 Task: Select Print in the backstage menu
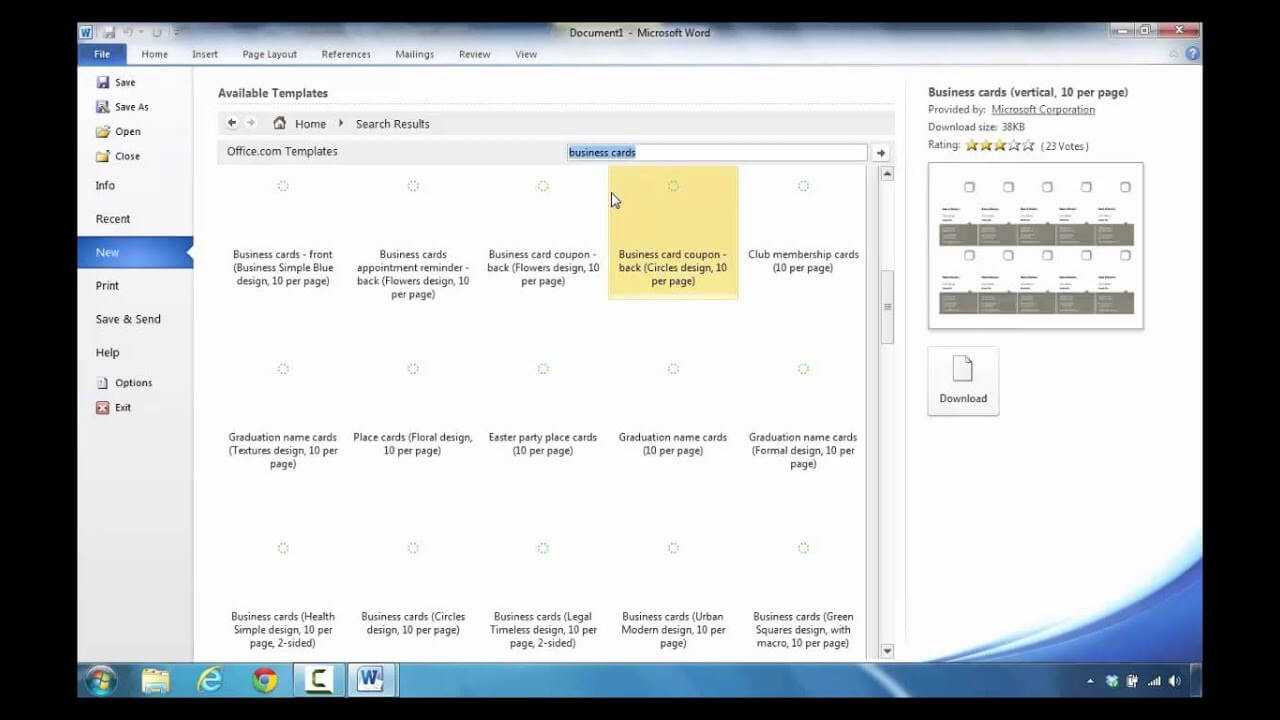click(x=107, y=286)
